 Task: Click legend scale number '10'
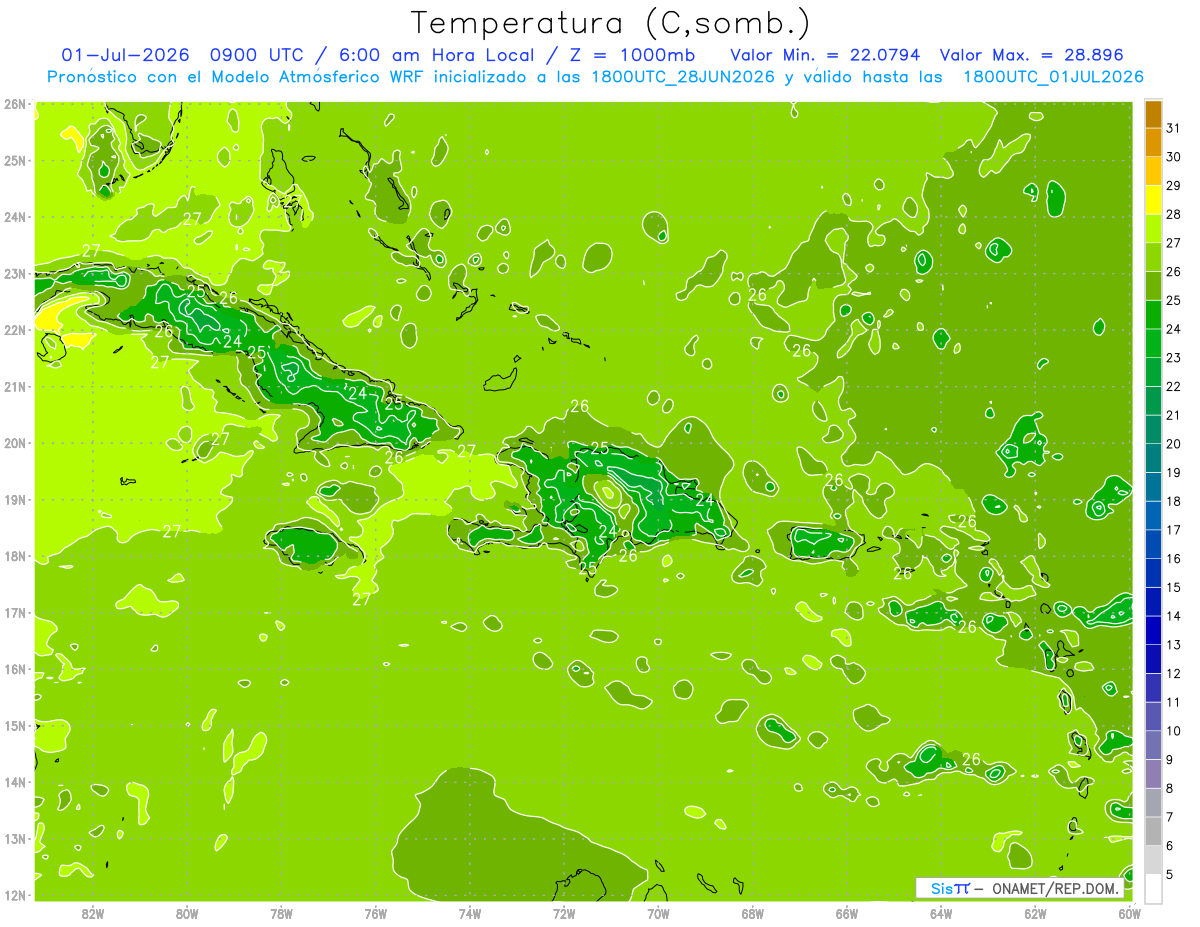(x=1173, y=731)
